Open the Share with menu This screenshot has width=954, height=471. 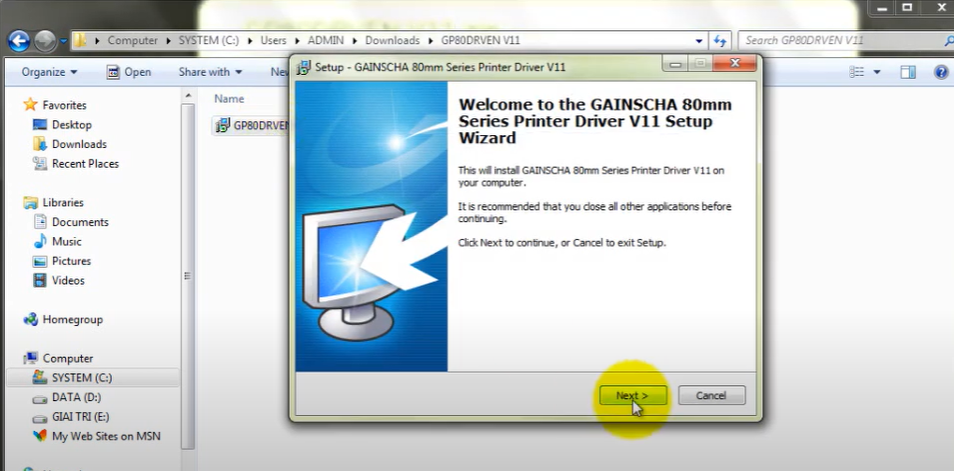210,72
